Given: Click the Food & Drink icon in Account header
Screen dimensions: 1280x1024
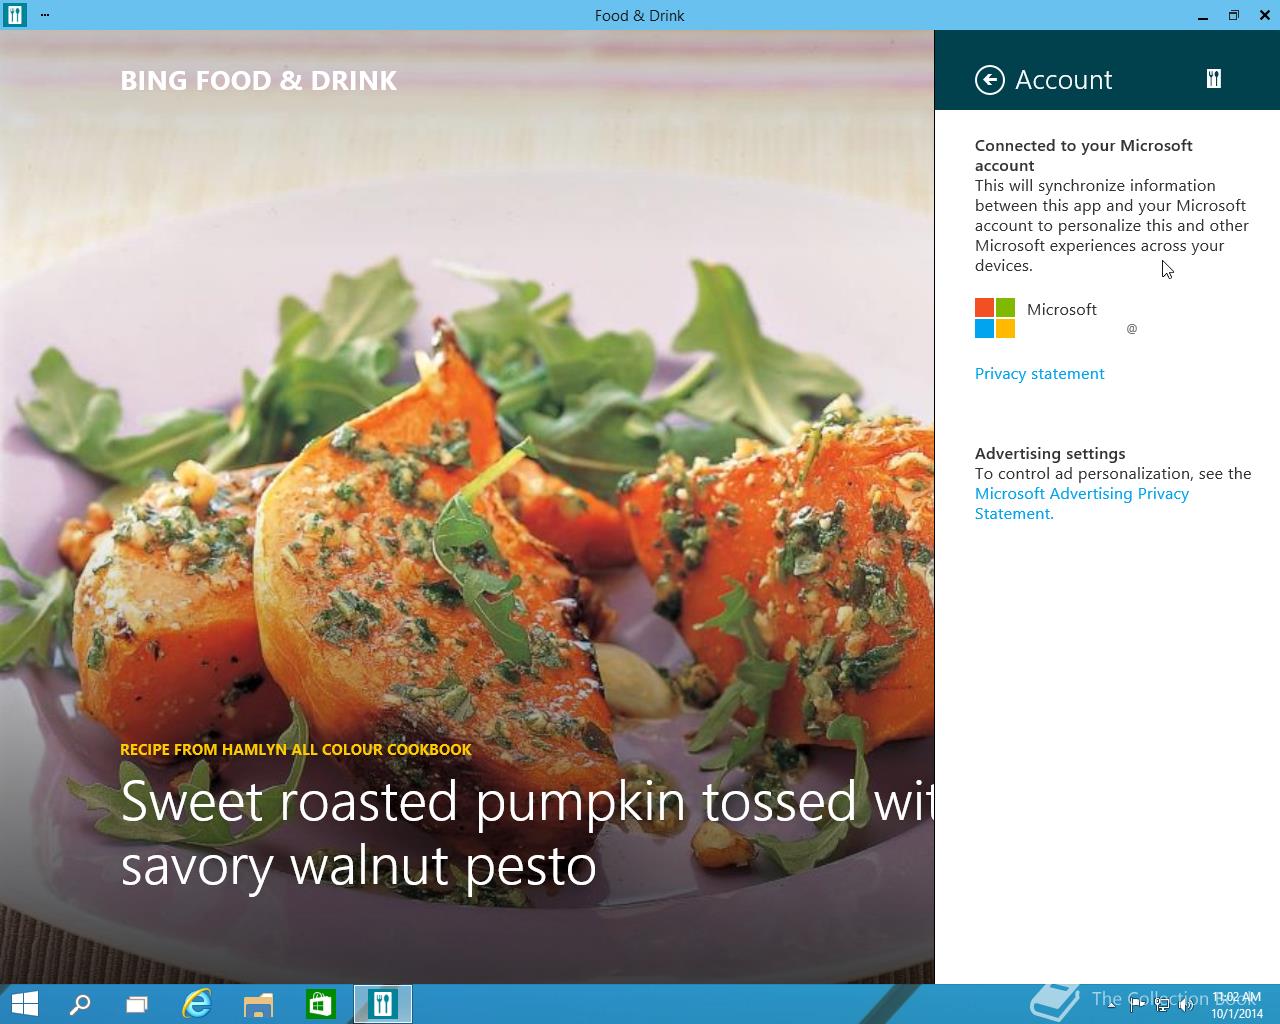Looking at the screenshot, I should click(1213, 79).
